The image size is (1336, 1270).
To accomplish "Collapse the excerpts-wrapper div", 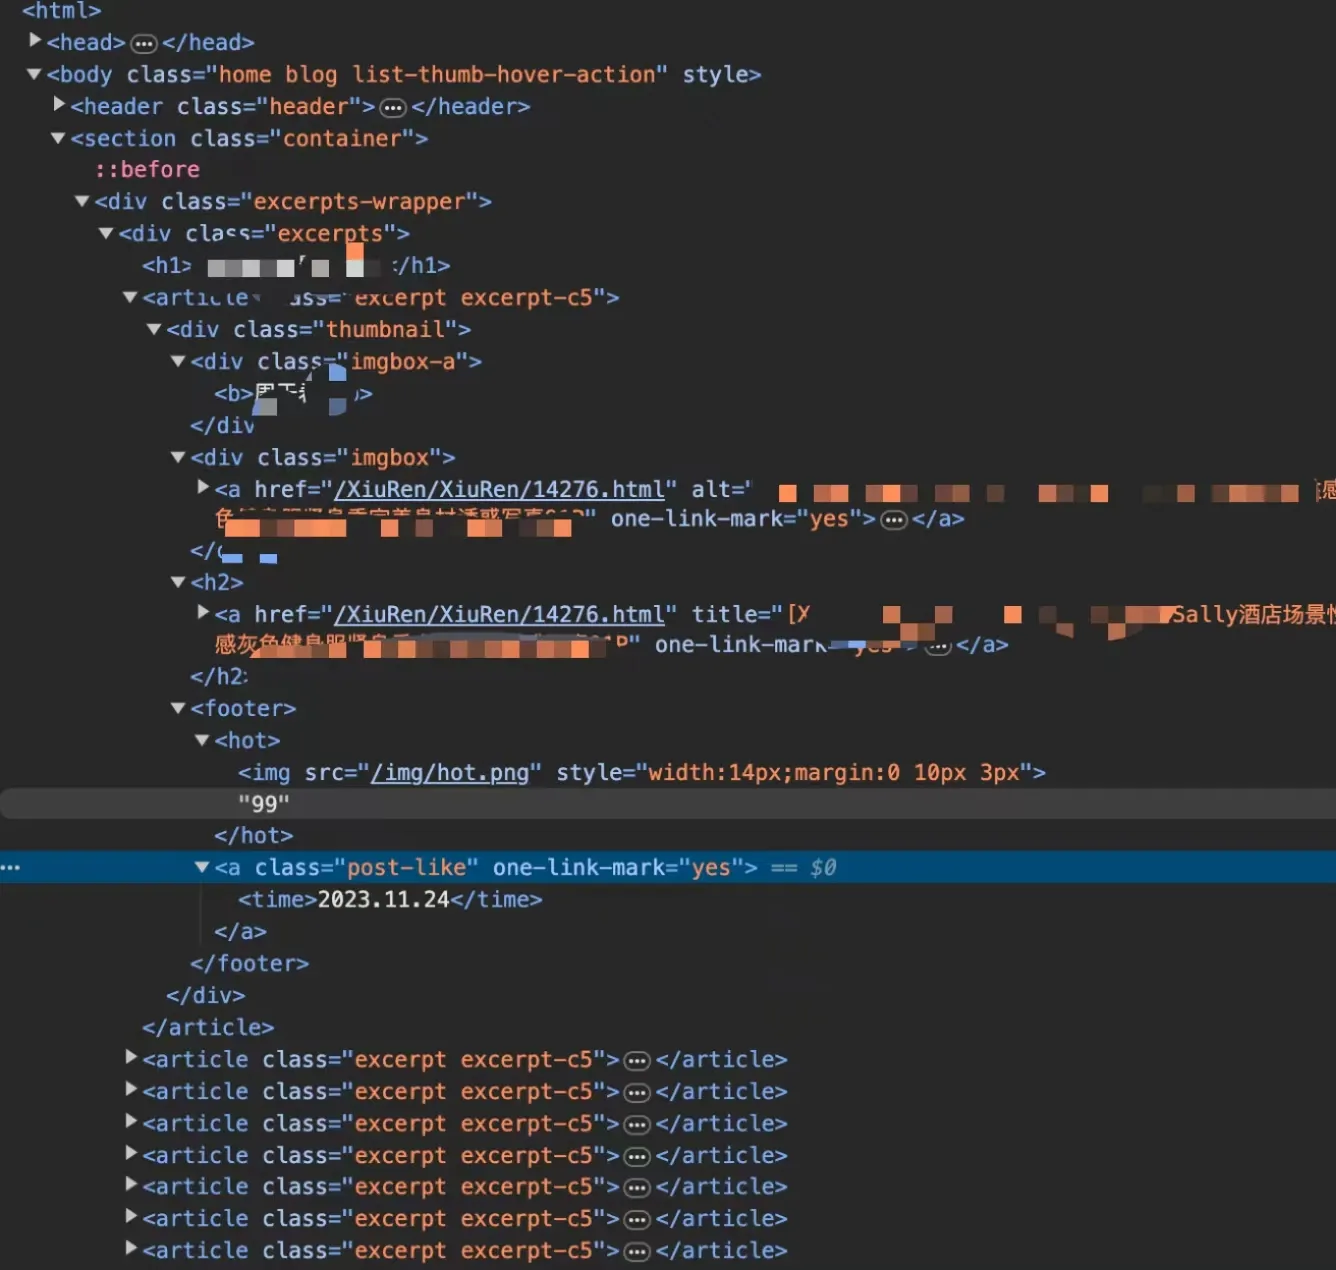I will pos(82,201).
